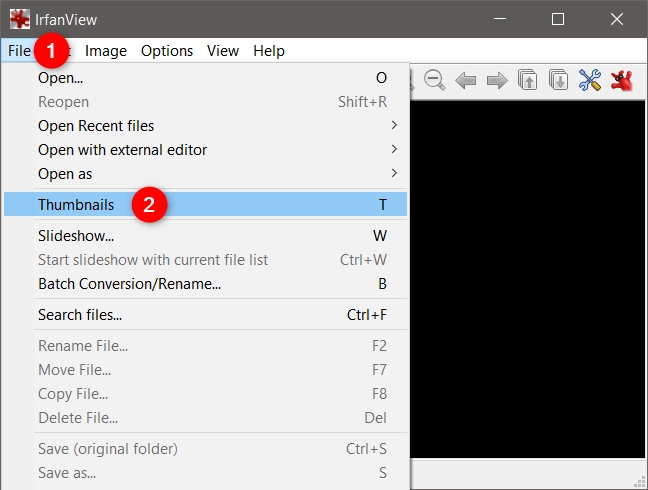Image resolution: width=648 pixels, height=490 pixels.
Task: Open the Image menu
Action: [x=106, y=51]
